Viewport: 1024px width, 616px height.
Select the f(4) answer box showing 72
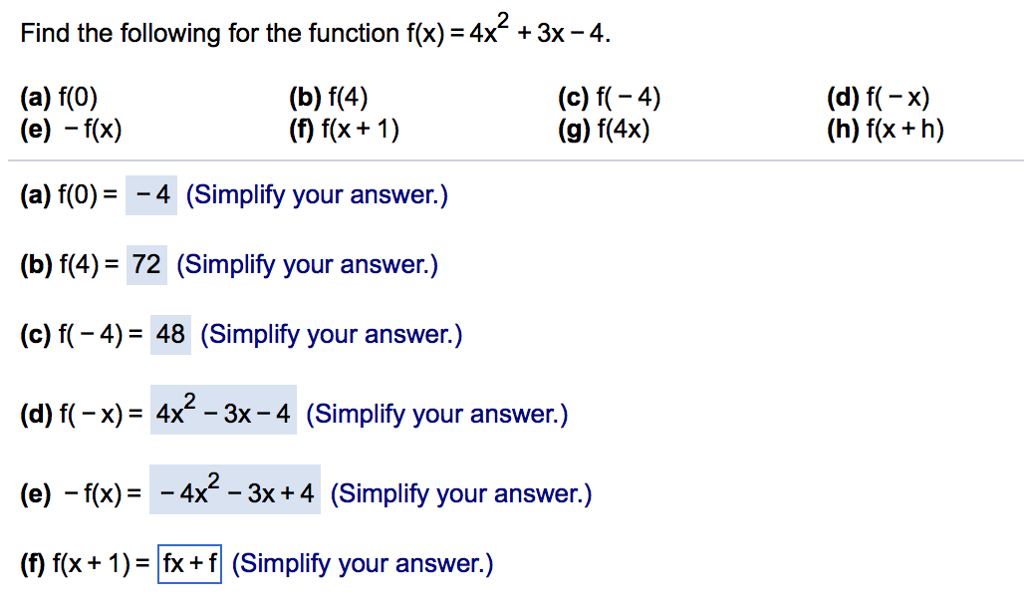(146, 265)
